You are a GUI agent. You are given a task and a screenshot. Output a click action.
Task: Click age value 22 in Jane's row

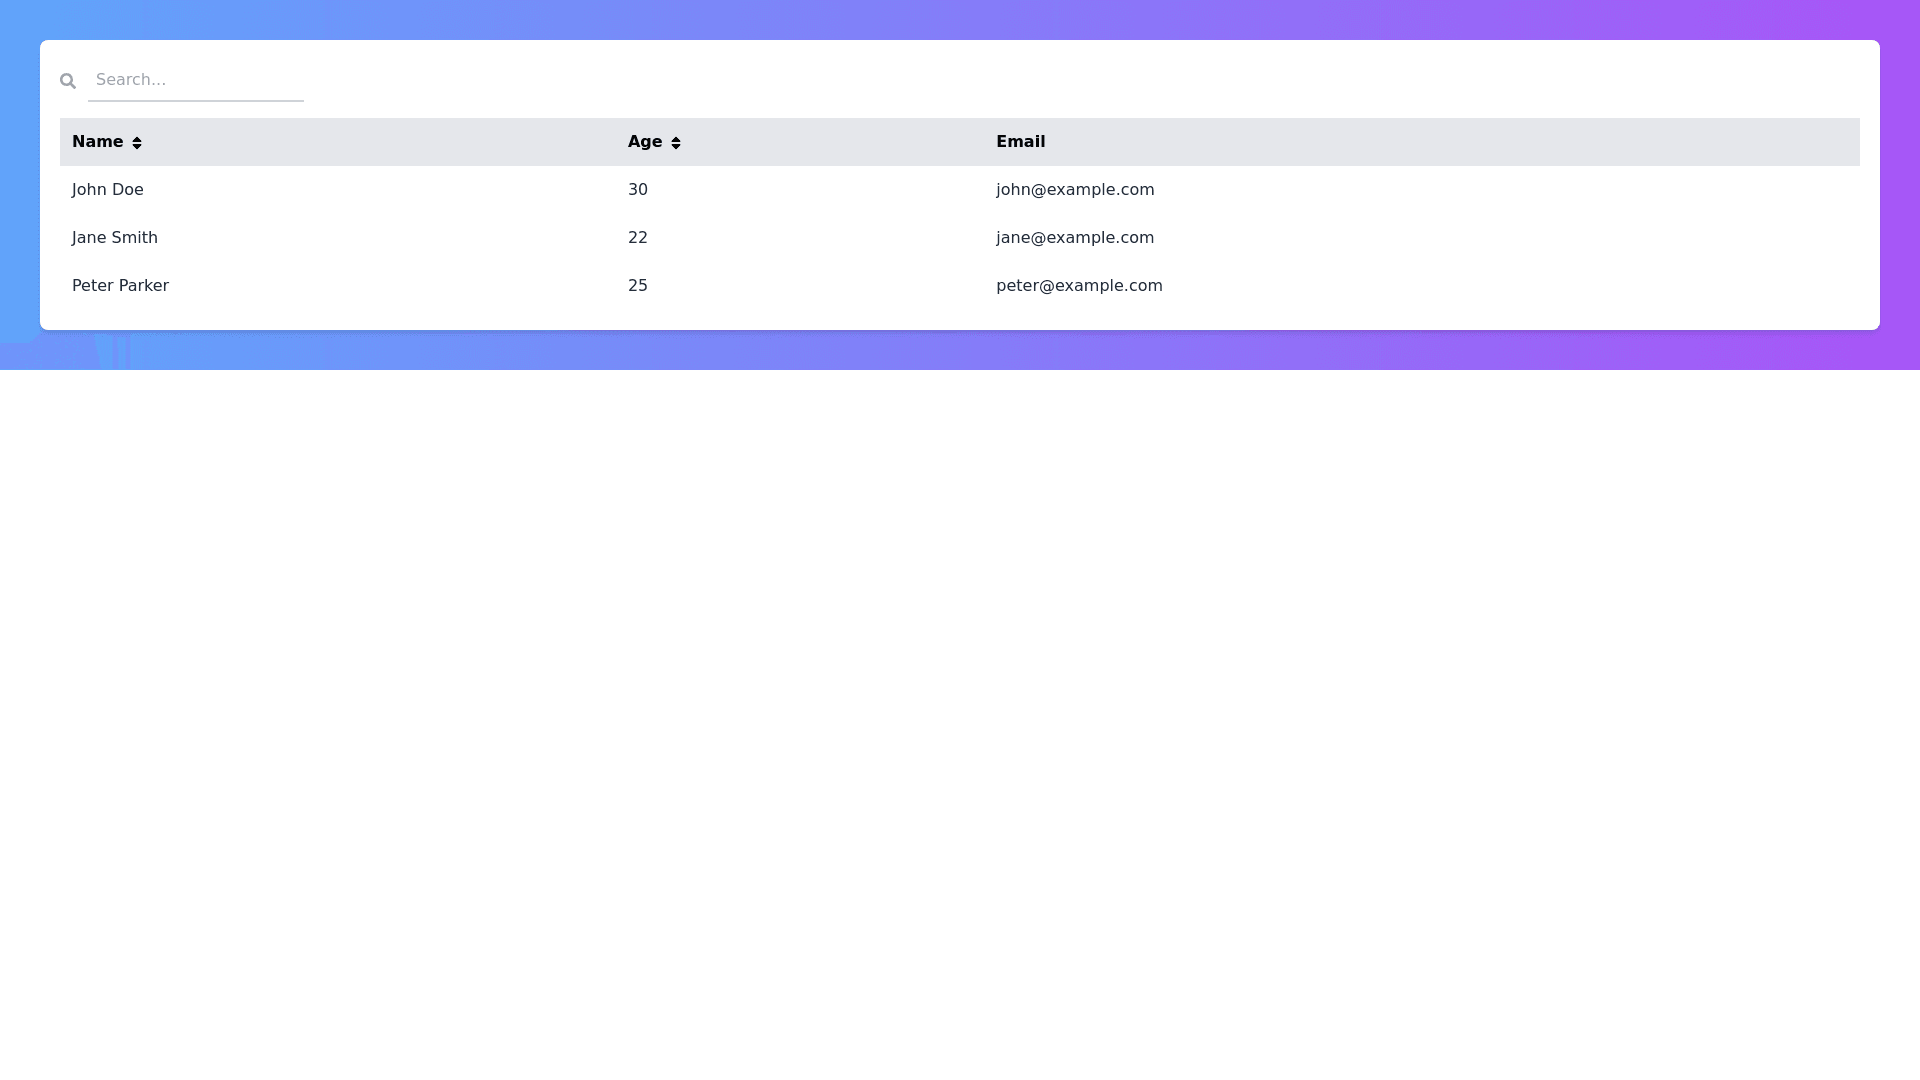(638, 238)
